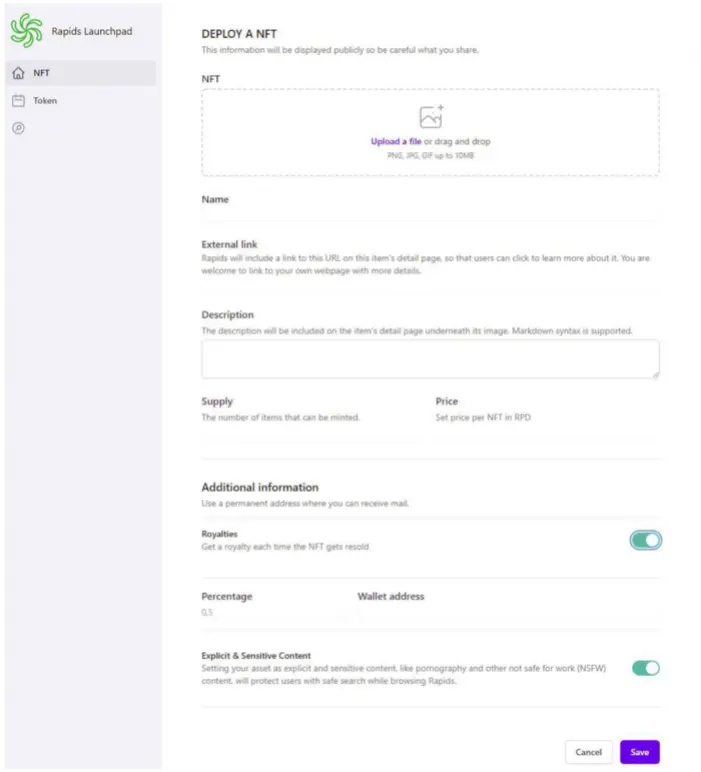
Task: Open the compass explore icon in sidebar
Action: 18,128
